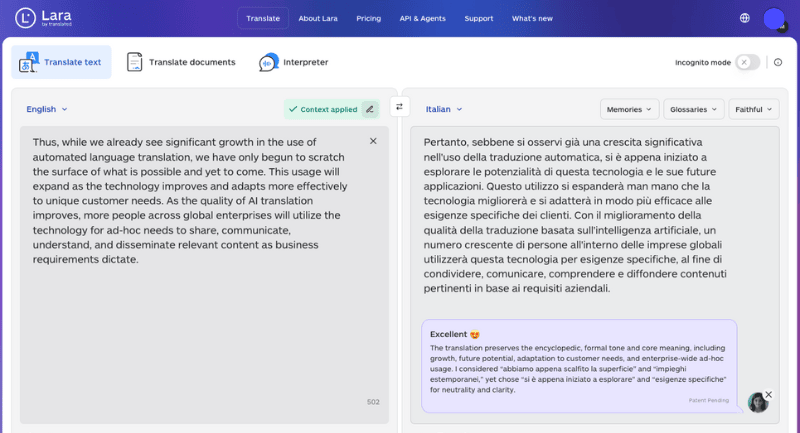800x433 pixels.
Task: Open the Faithful style dropdown
Action: (754, 109)
